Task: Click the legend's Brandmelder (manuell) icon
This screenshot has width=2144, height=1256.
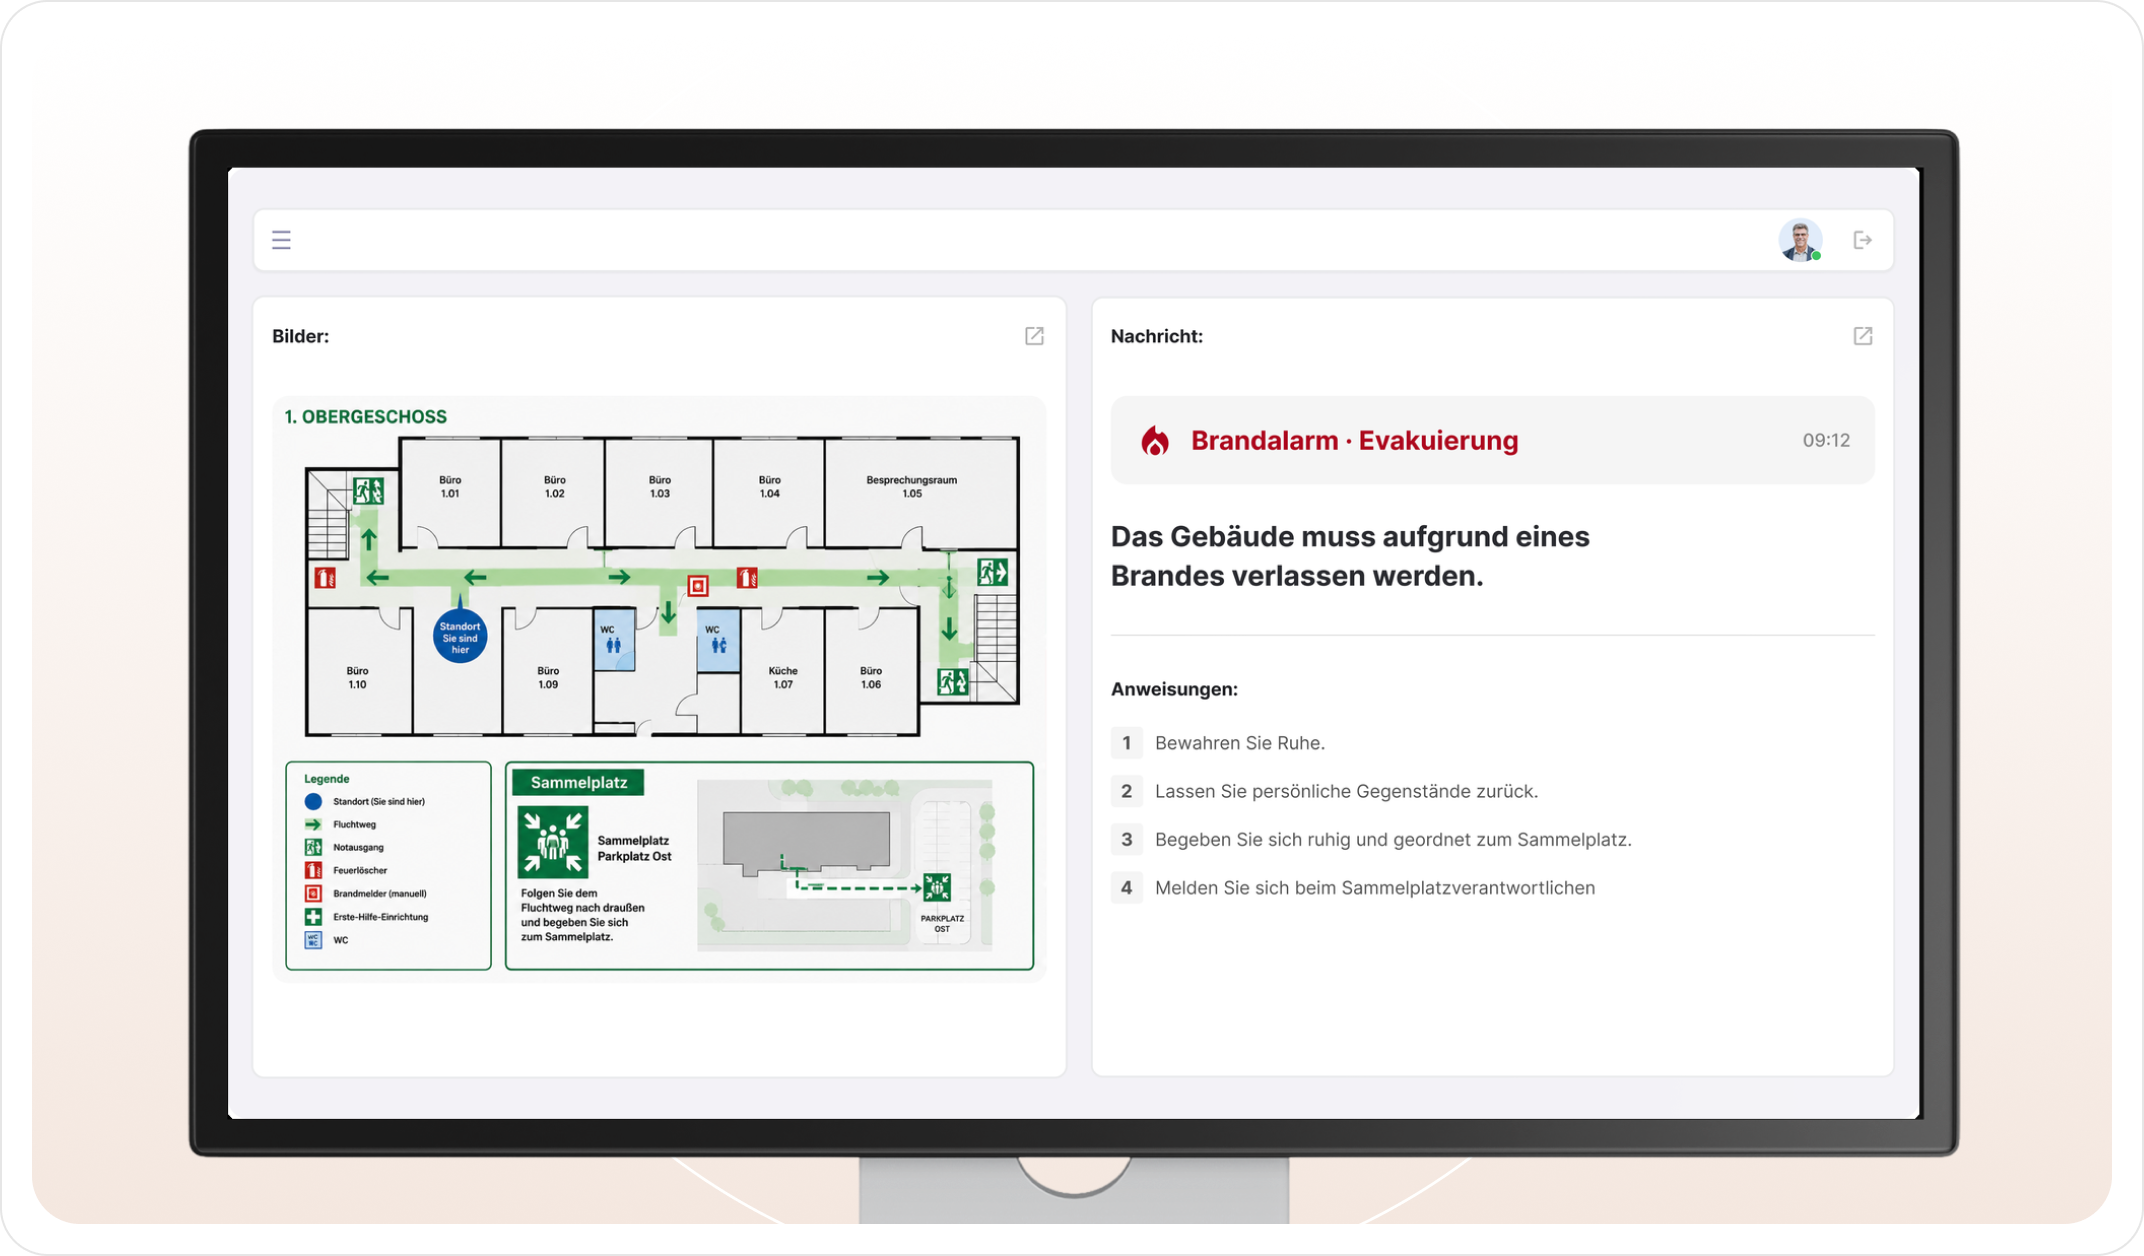Action: (313, 893)
